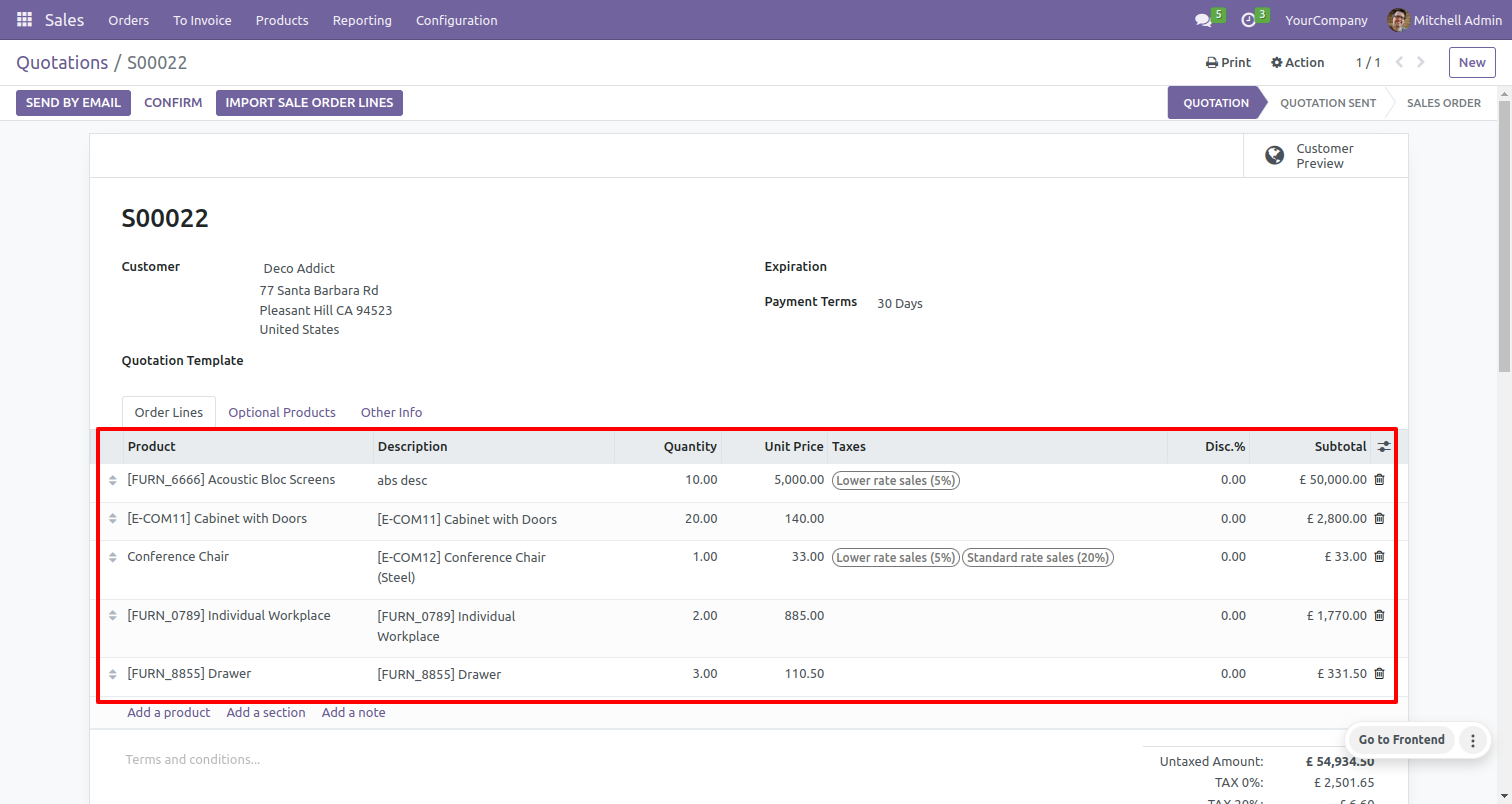Open the Reporting menu
Viewport: 1512px width, 804px height.
tap(362, 20)
